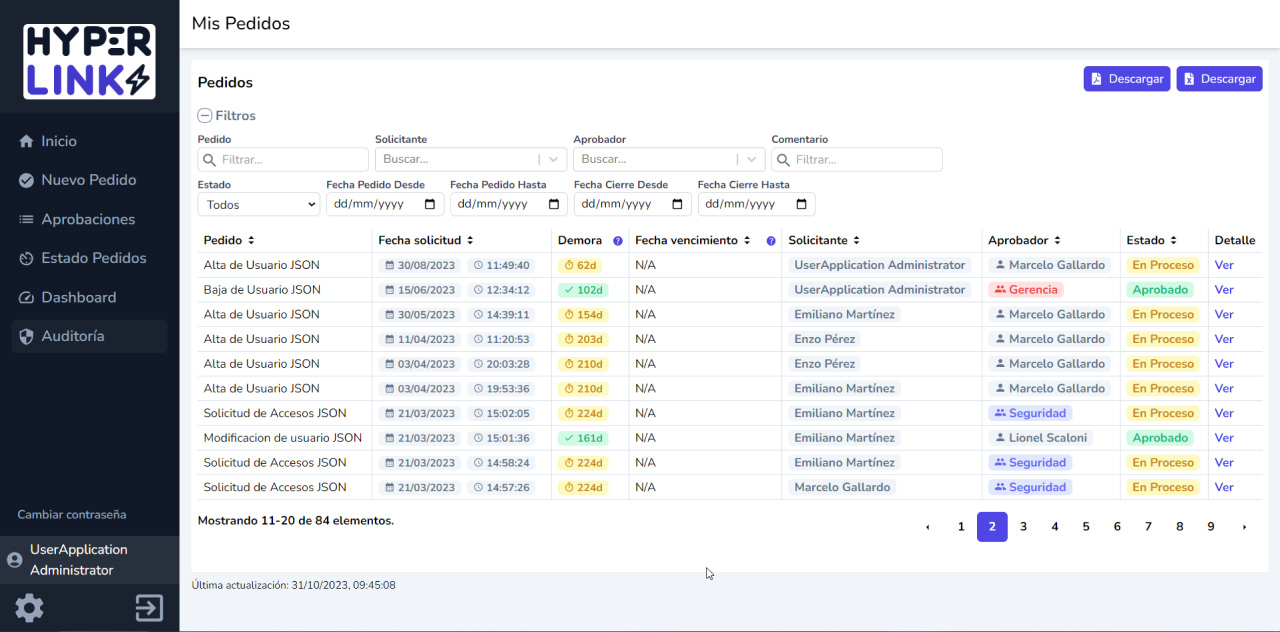Screen dimensions: 1280x632
Task: Open the Estado dropdown showing Todos
Action: tap(258, 204)
